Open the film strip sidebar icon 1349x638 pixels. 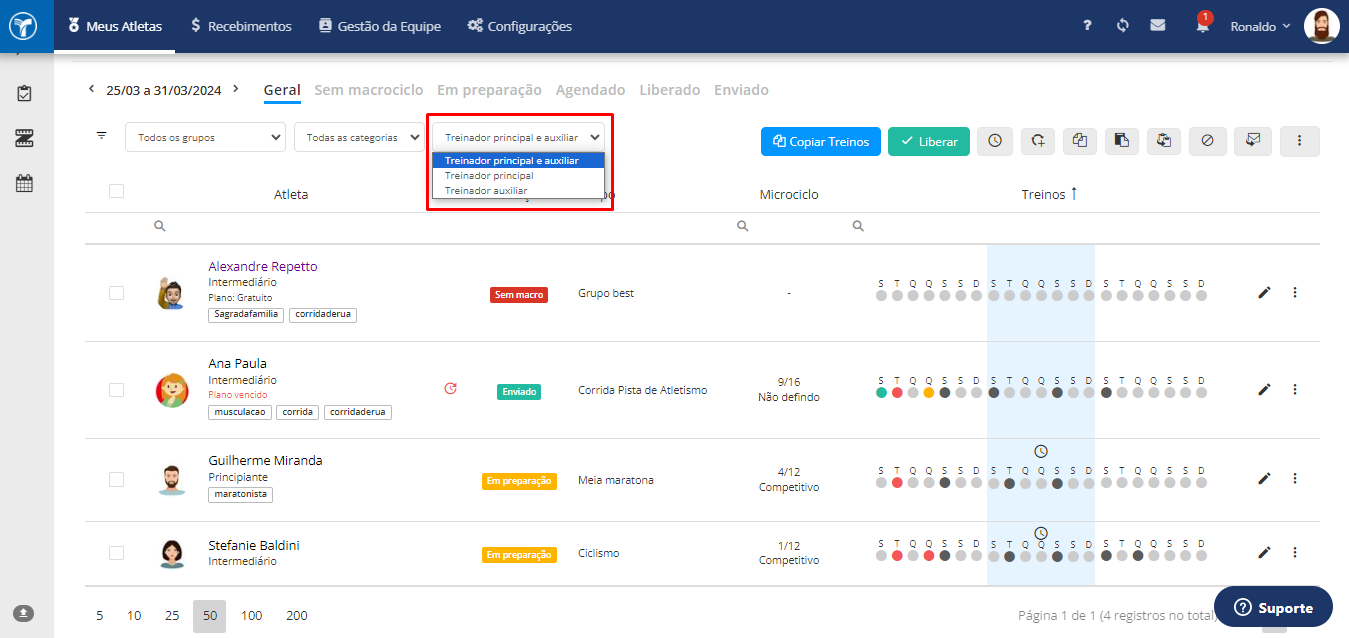tap(25, 138)
